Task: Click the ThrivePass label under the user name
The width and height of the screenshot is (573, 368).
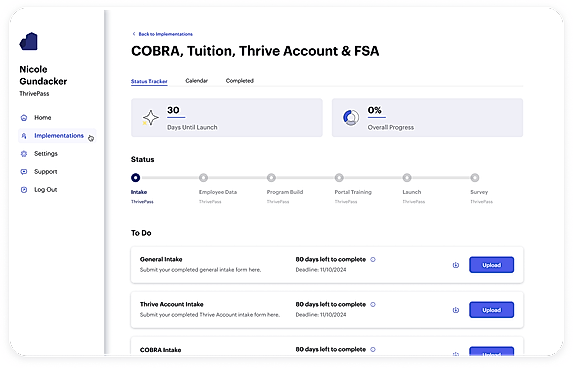Action: point(34,94)
